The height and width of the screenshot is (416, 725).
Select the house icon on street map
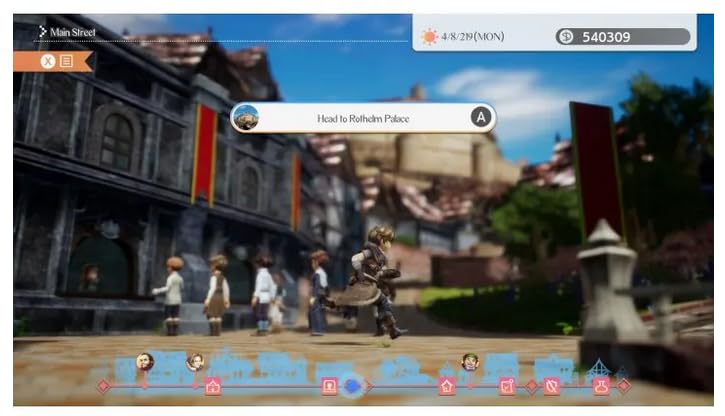click(447, 386)
